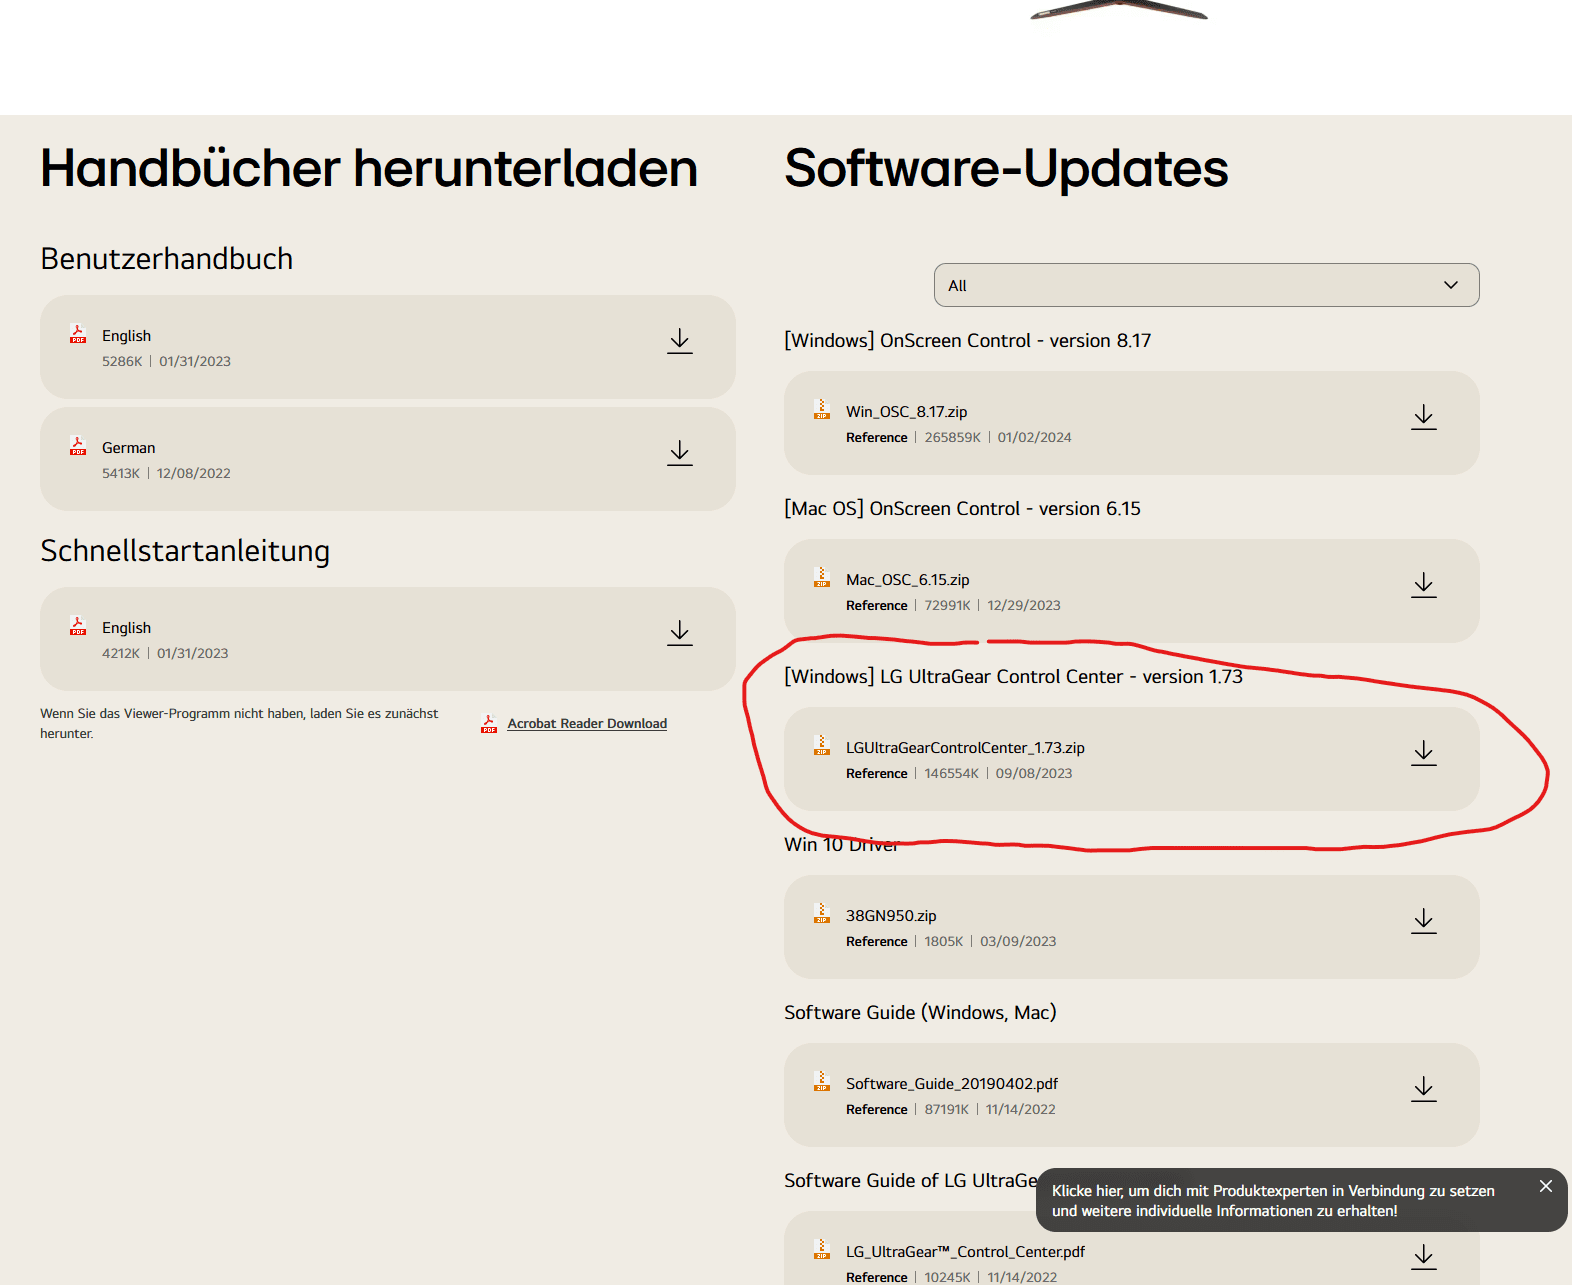
Task: Click Software Guide (Windows, Mac) heading
Action: click(x=920, y=1013)
